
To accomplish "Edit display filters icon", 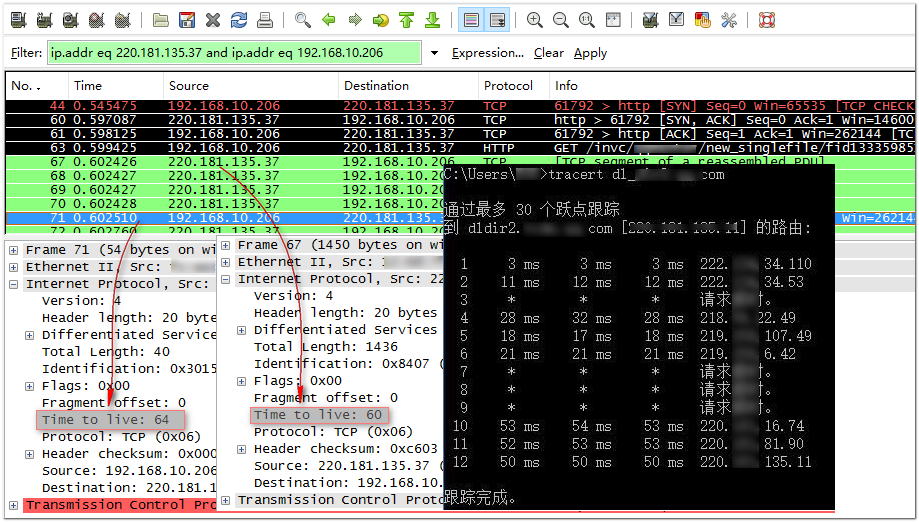I will [676, 21].
